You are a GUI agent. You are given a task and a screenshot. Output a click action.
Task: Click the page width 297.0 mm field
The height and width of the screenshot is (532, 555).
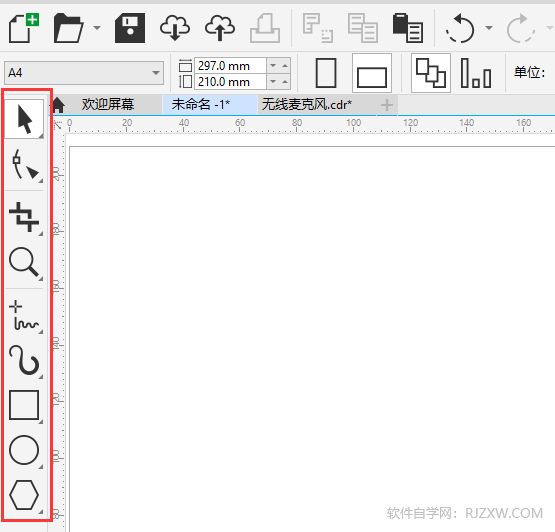(230, 65)
